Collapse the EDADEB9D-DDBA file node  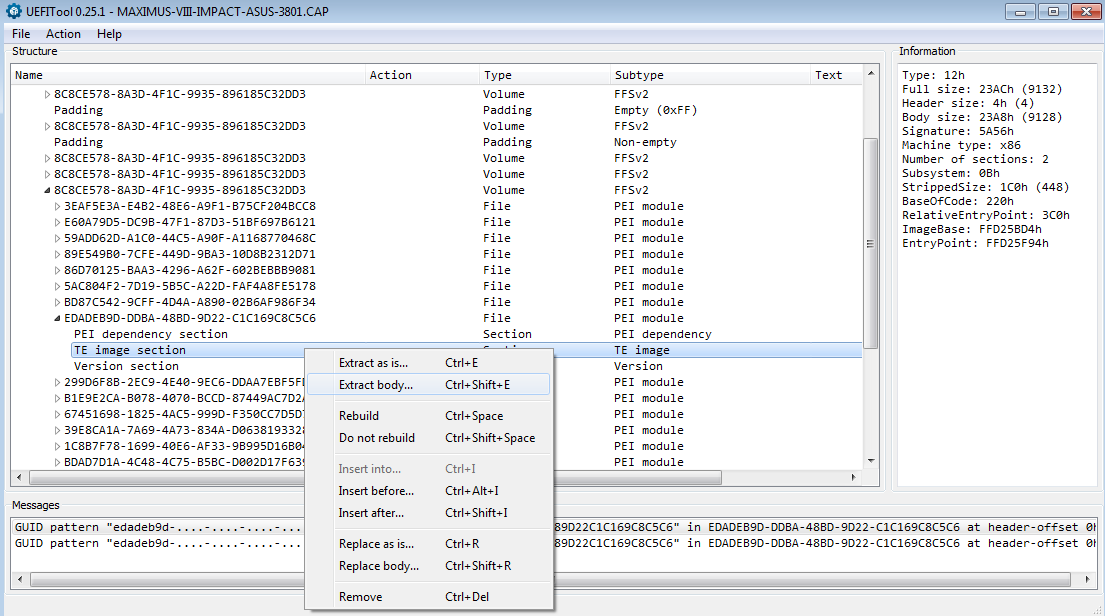pyautogui.click(x=57, y=319)
